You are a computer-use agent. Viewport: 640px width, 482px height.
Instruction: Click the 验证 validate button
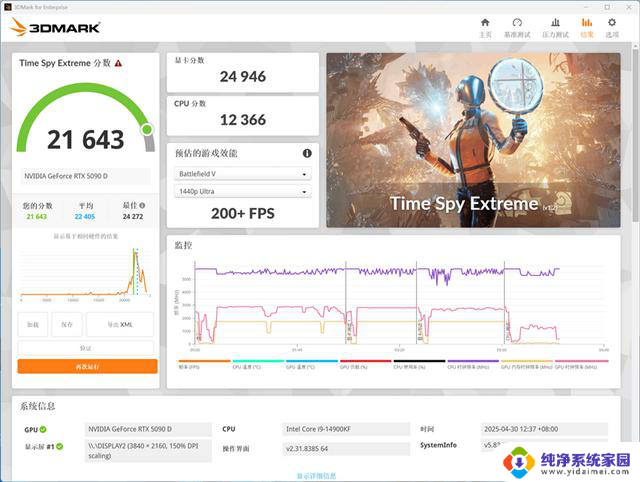click(x=86, y=348)
